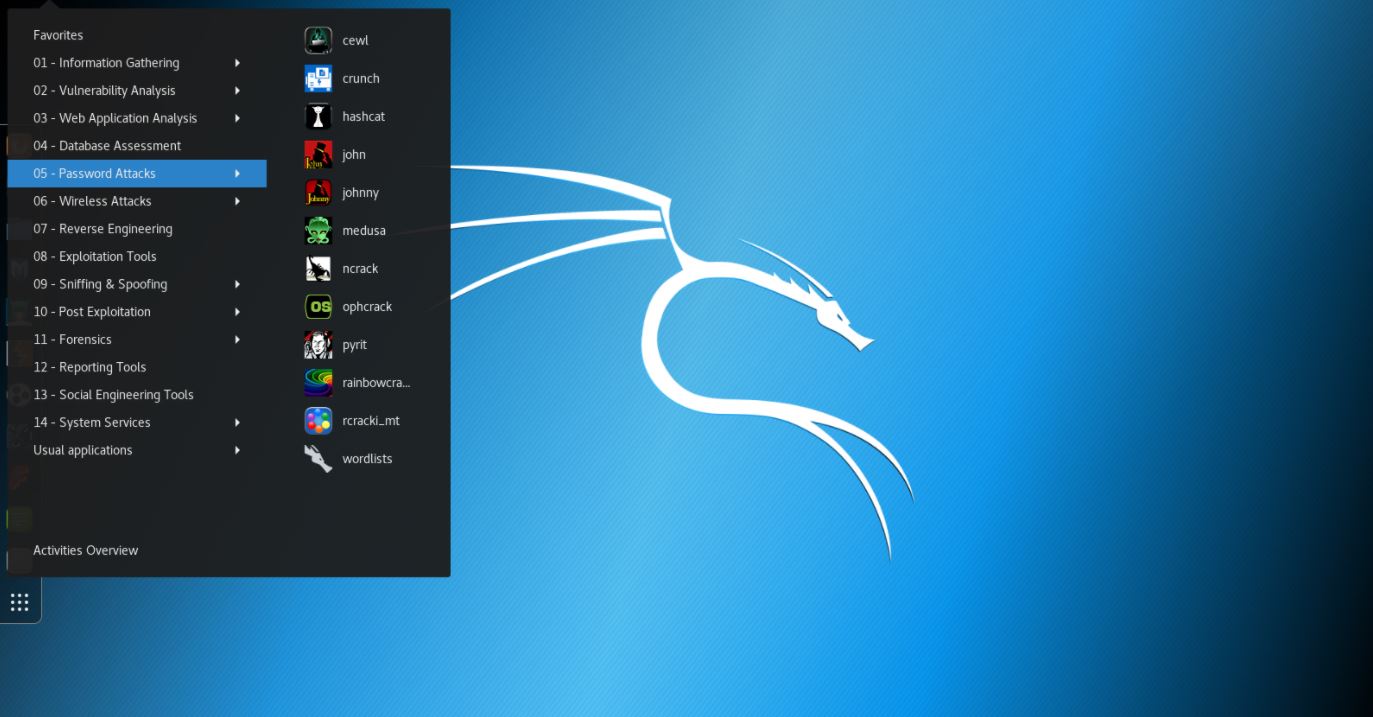
Task: Expand arrow beside Web Application Analysis
Action: pyautogui.click(x=238, y=118)
